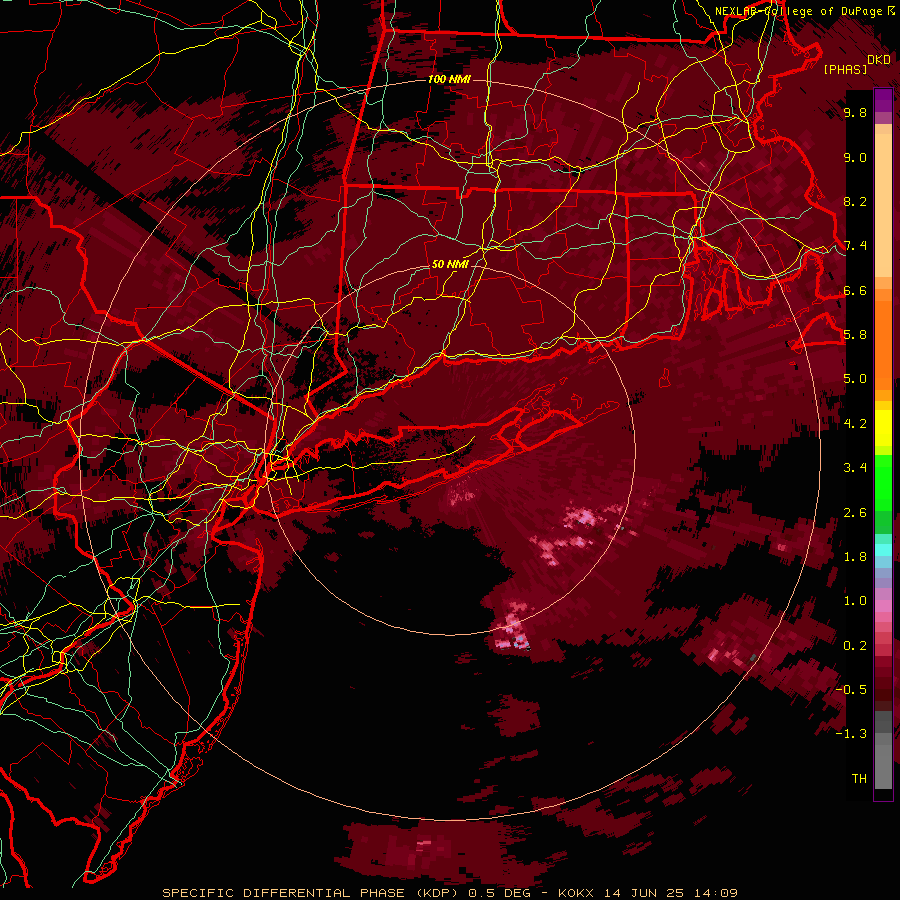This screenshot has height=900, width=900.
Task: Click the orange segment of the color bar
Action: 883,344
